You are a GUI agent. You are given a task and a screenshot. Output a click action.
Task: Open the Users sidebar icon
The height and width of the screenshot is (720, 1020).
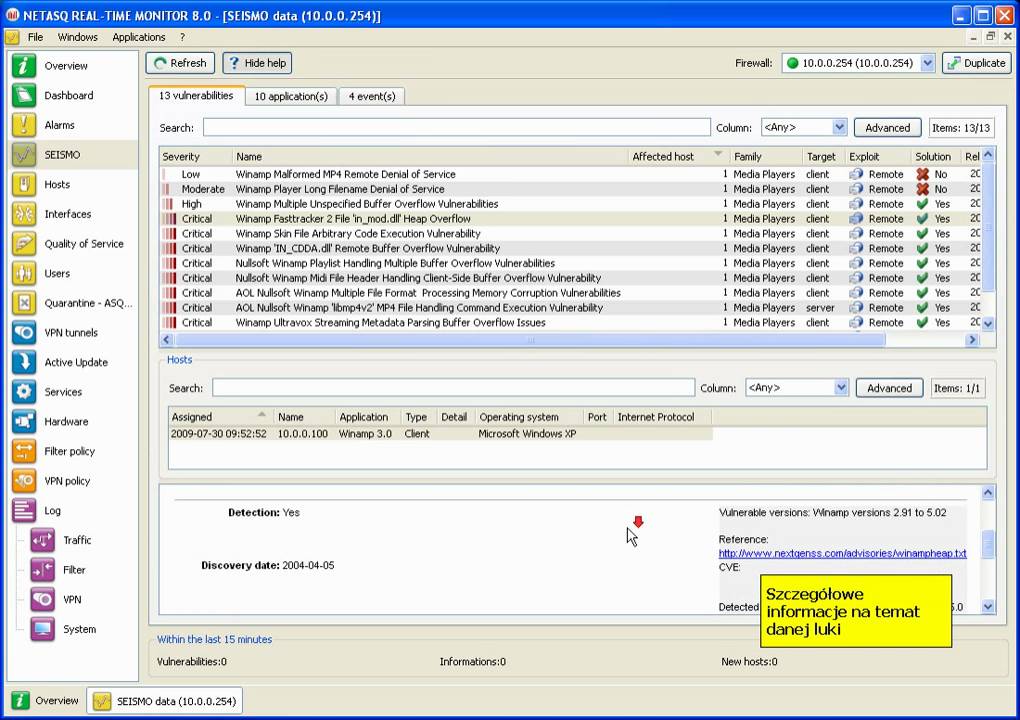24,274
